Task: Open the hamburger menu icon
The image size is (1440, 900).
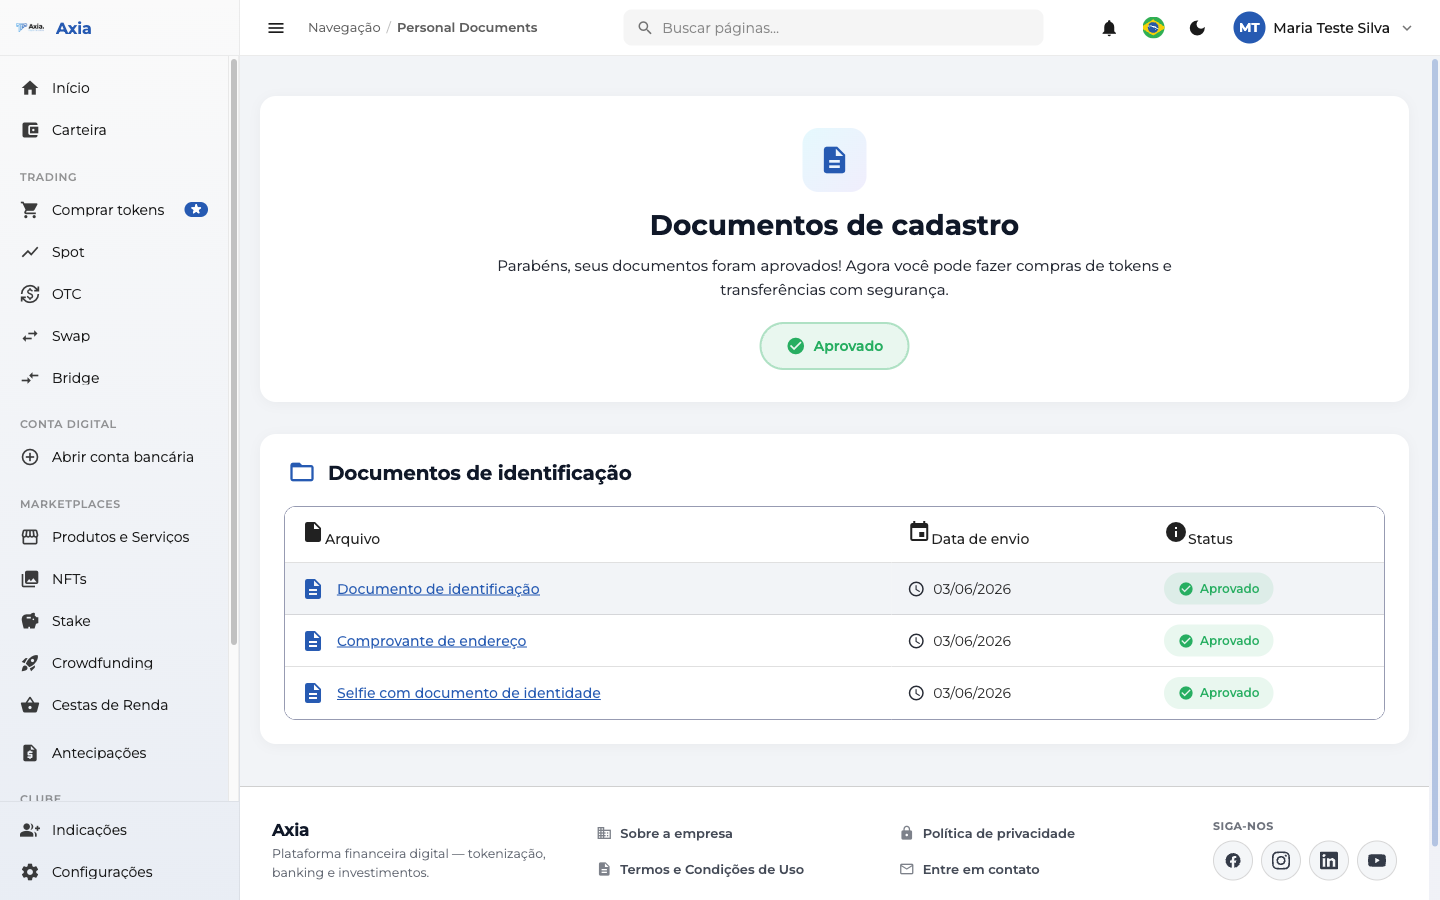Action: coord(276,28)
